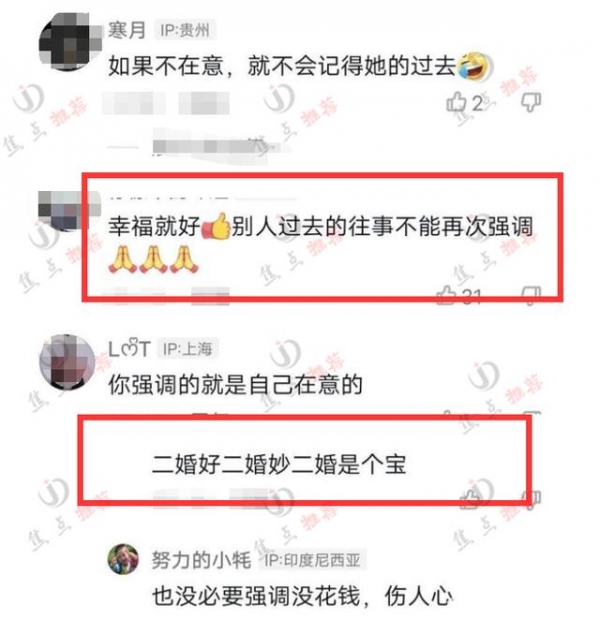600x619 pixels.
Task: Like 寒月's comment with thumbs-up icon
Action: point(457,102)
